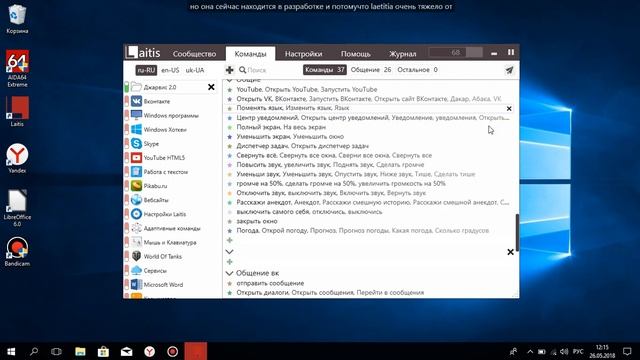Toggle the Microsoft Word enable switch
The width and height of the screenshot is (640, 360).
(x=127, y=284)
